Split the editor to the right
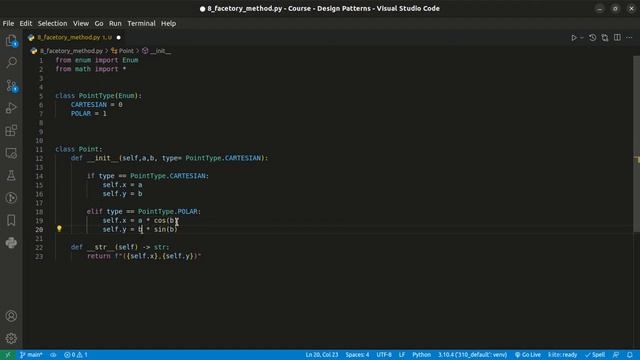 point(617,38)
